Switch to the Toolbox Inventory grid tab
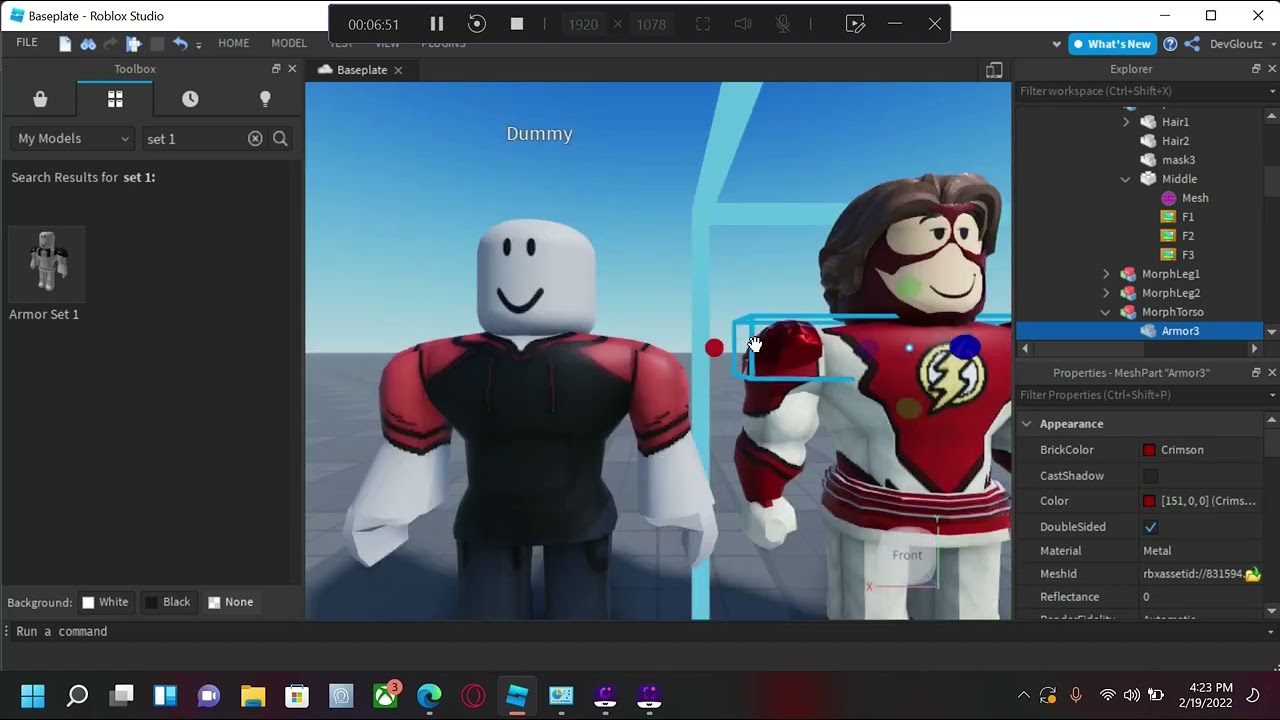Viewport: 1280px width, 720px height. [x=115, y=99]
